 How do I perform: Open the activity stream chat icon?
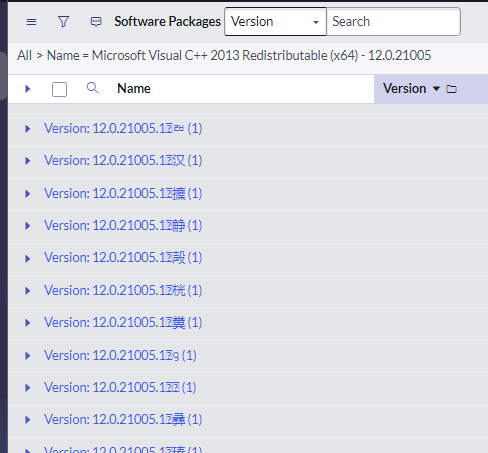(x=96, y=22)
